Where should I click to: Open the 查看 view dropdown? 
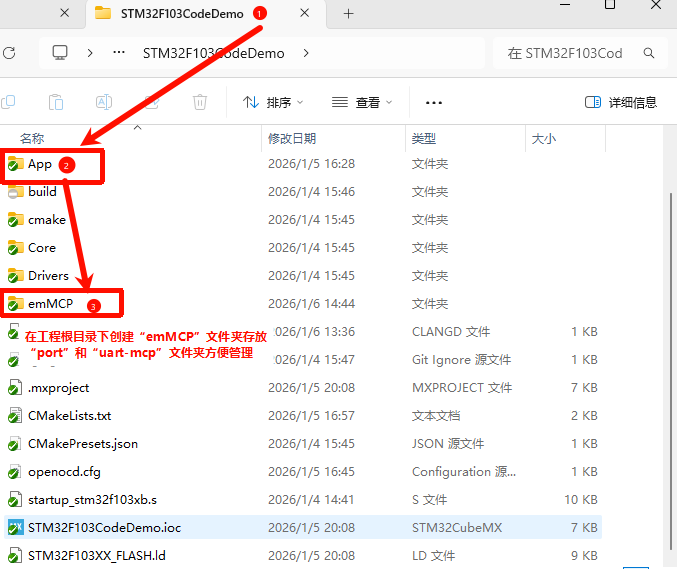pos(362,102)
